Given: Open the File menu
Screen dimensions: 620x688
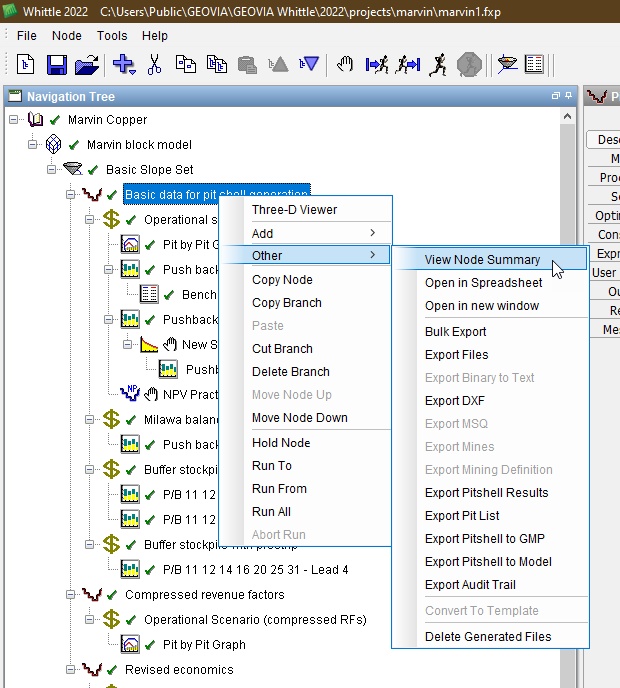Looking at the screenshot, I should 26,36.
